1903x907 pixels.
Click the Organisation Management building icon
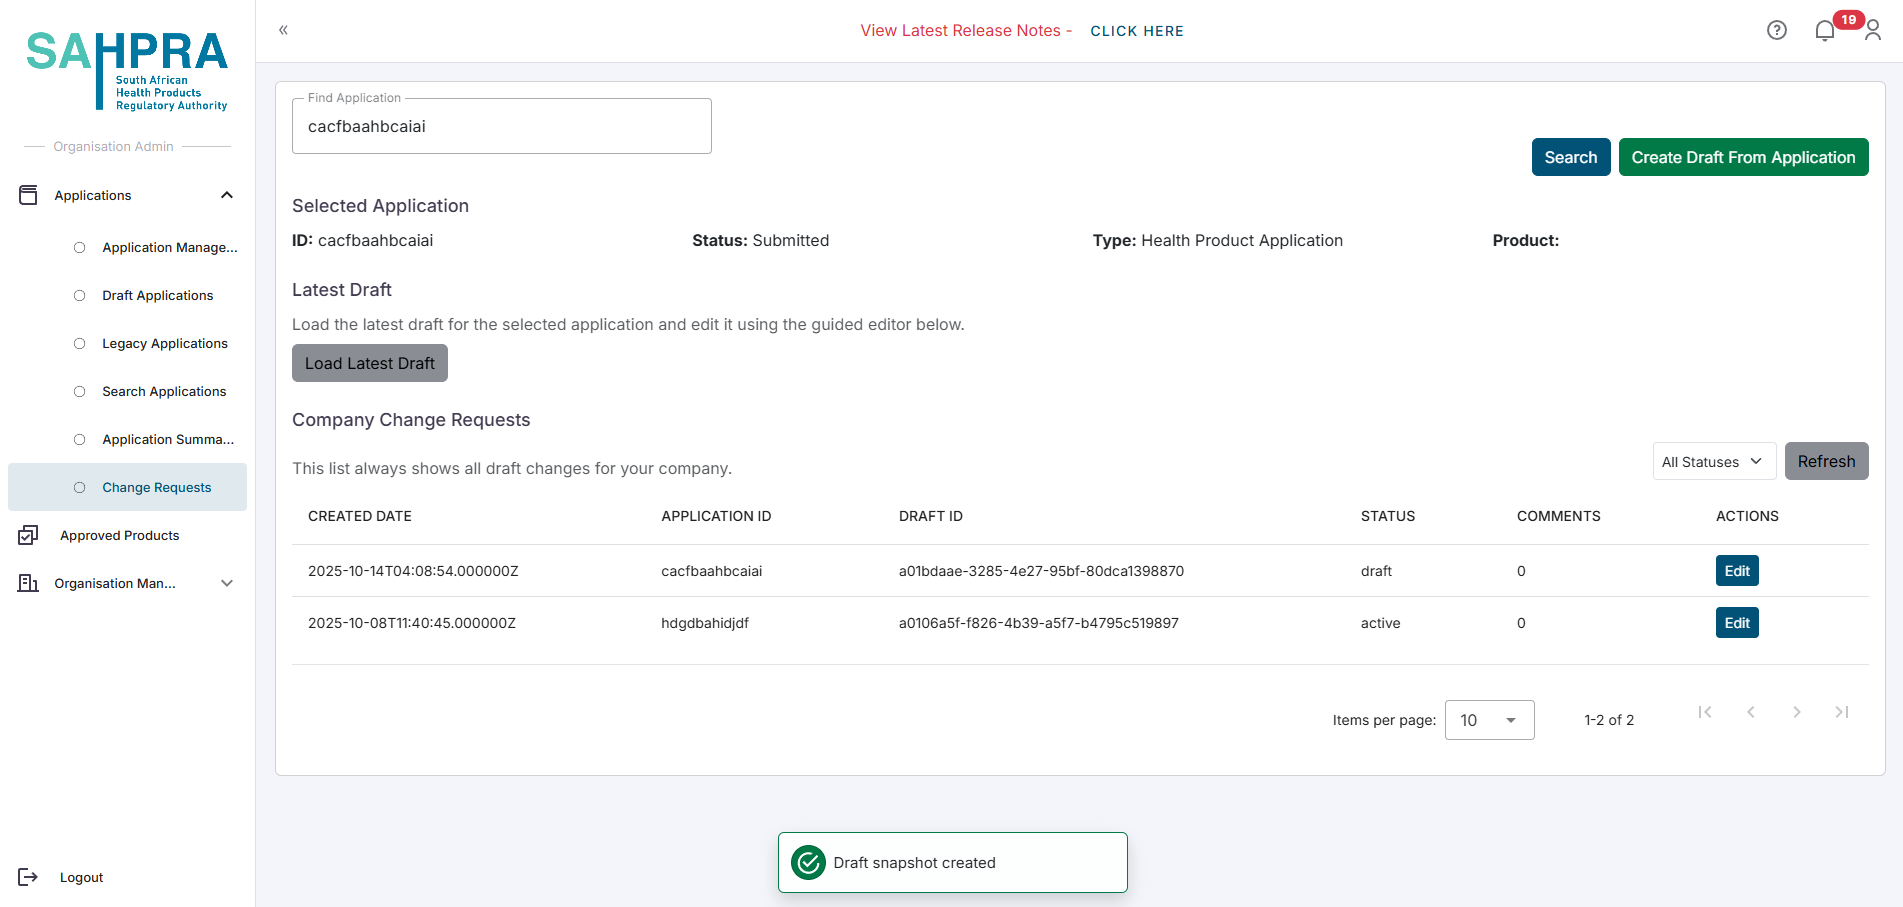coord(28,583)
